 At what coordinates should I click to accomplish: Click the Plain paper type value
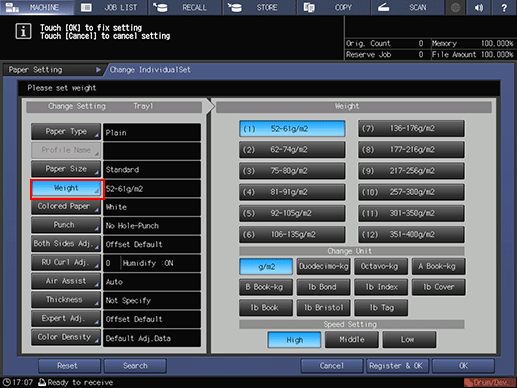pyautogui.click(x=152, y=132)
